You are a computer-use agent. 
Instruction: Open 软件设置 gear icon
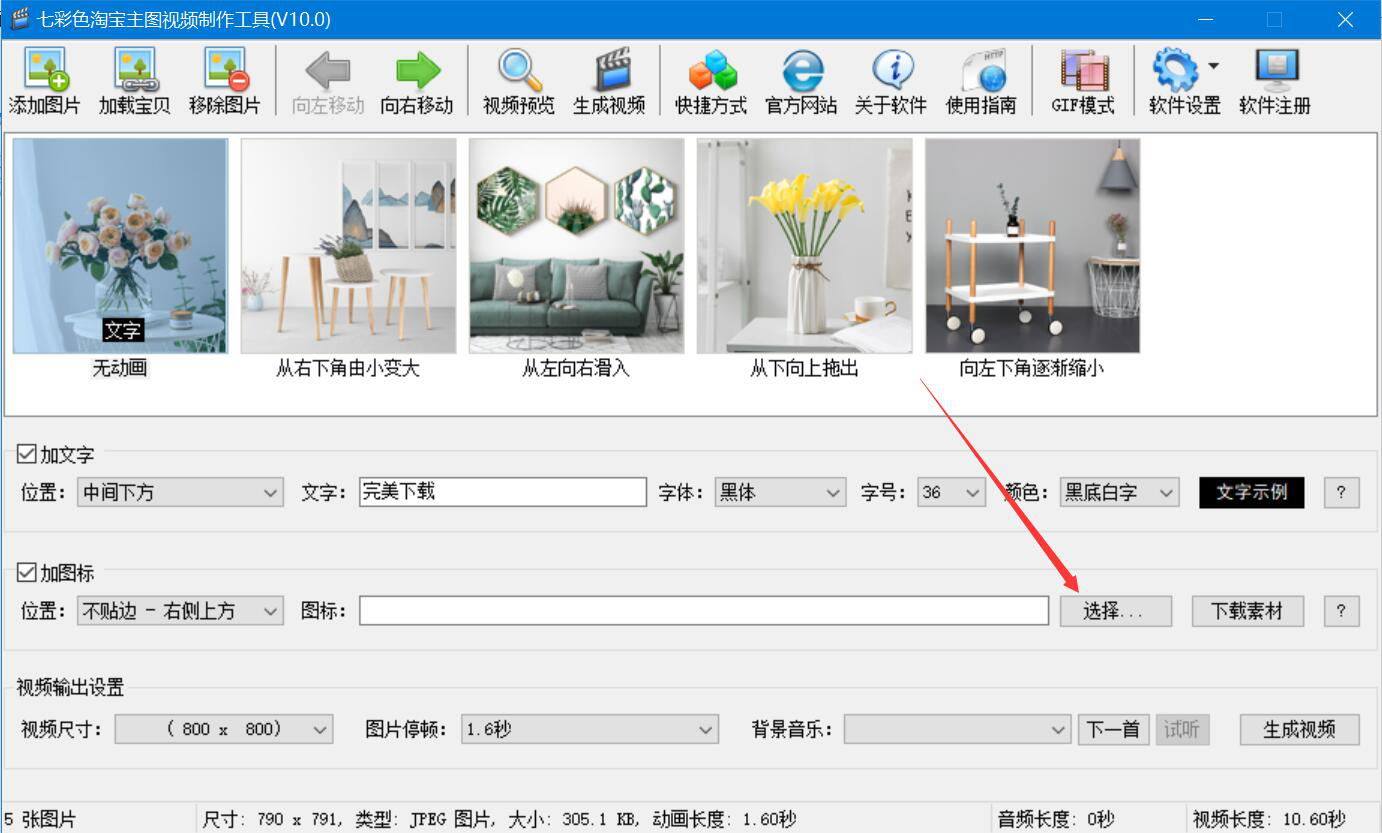click(1174, 70)
